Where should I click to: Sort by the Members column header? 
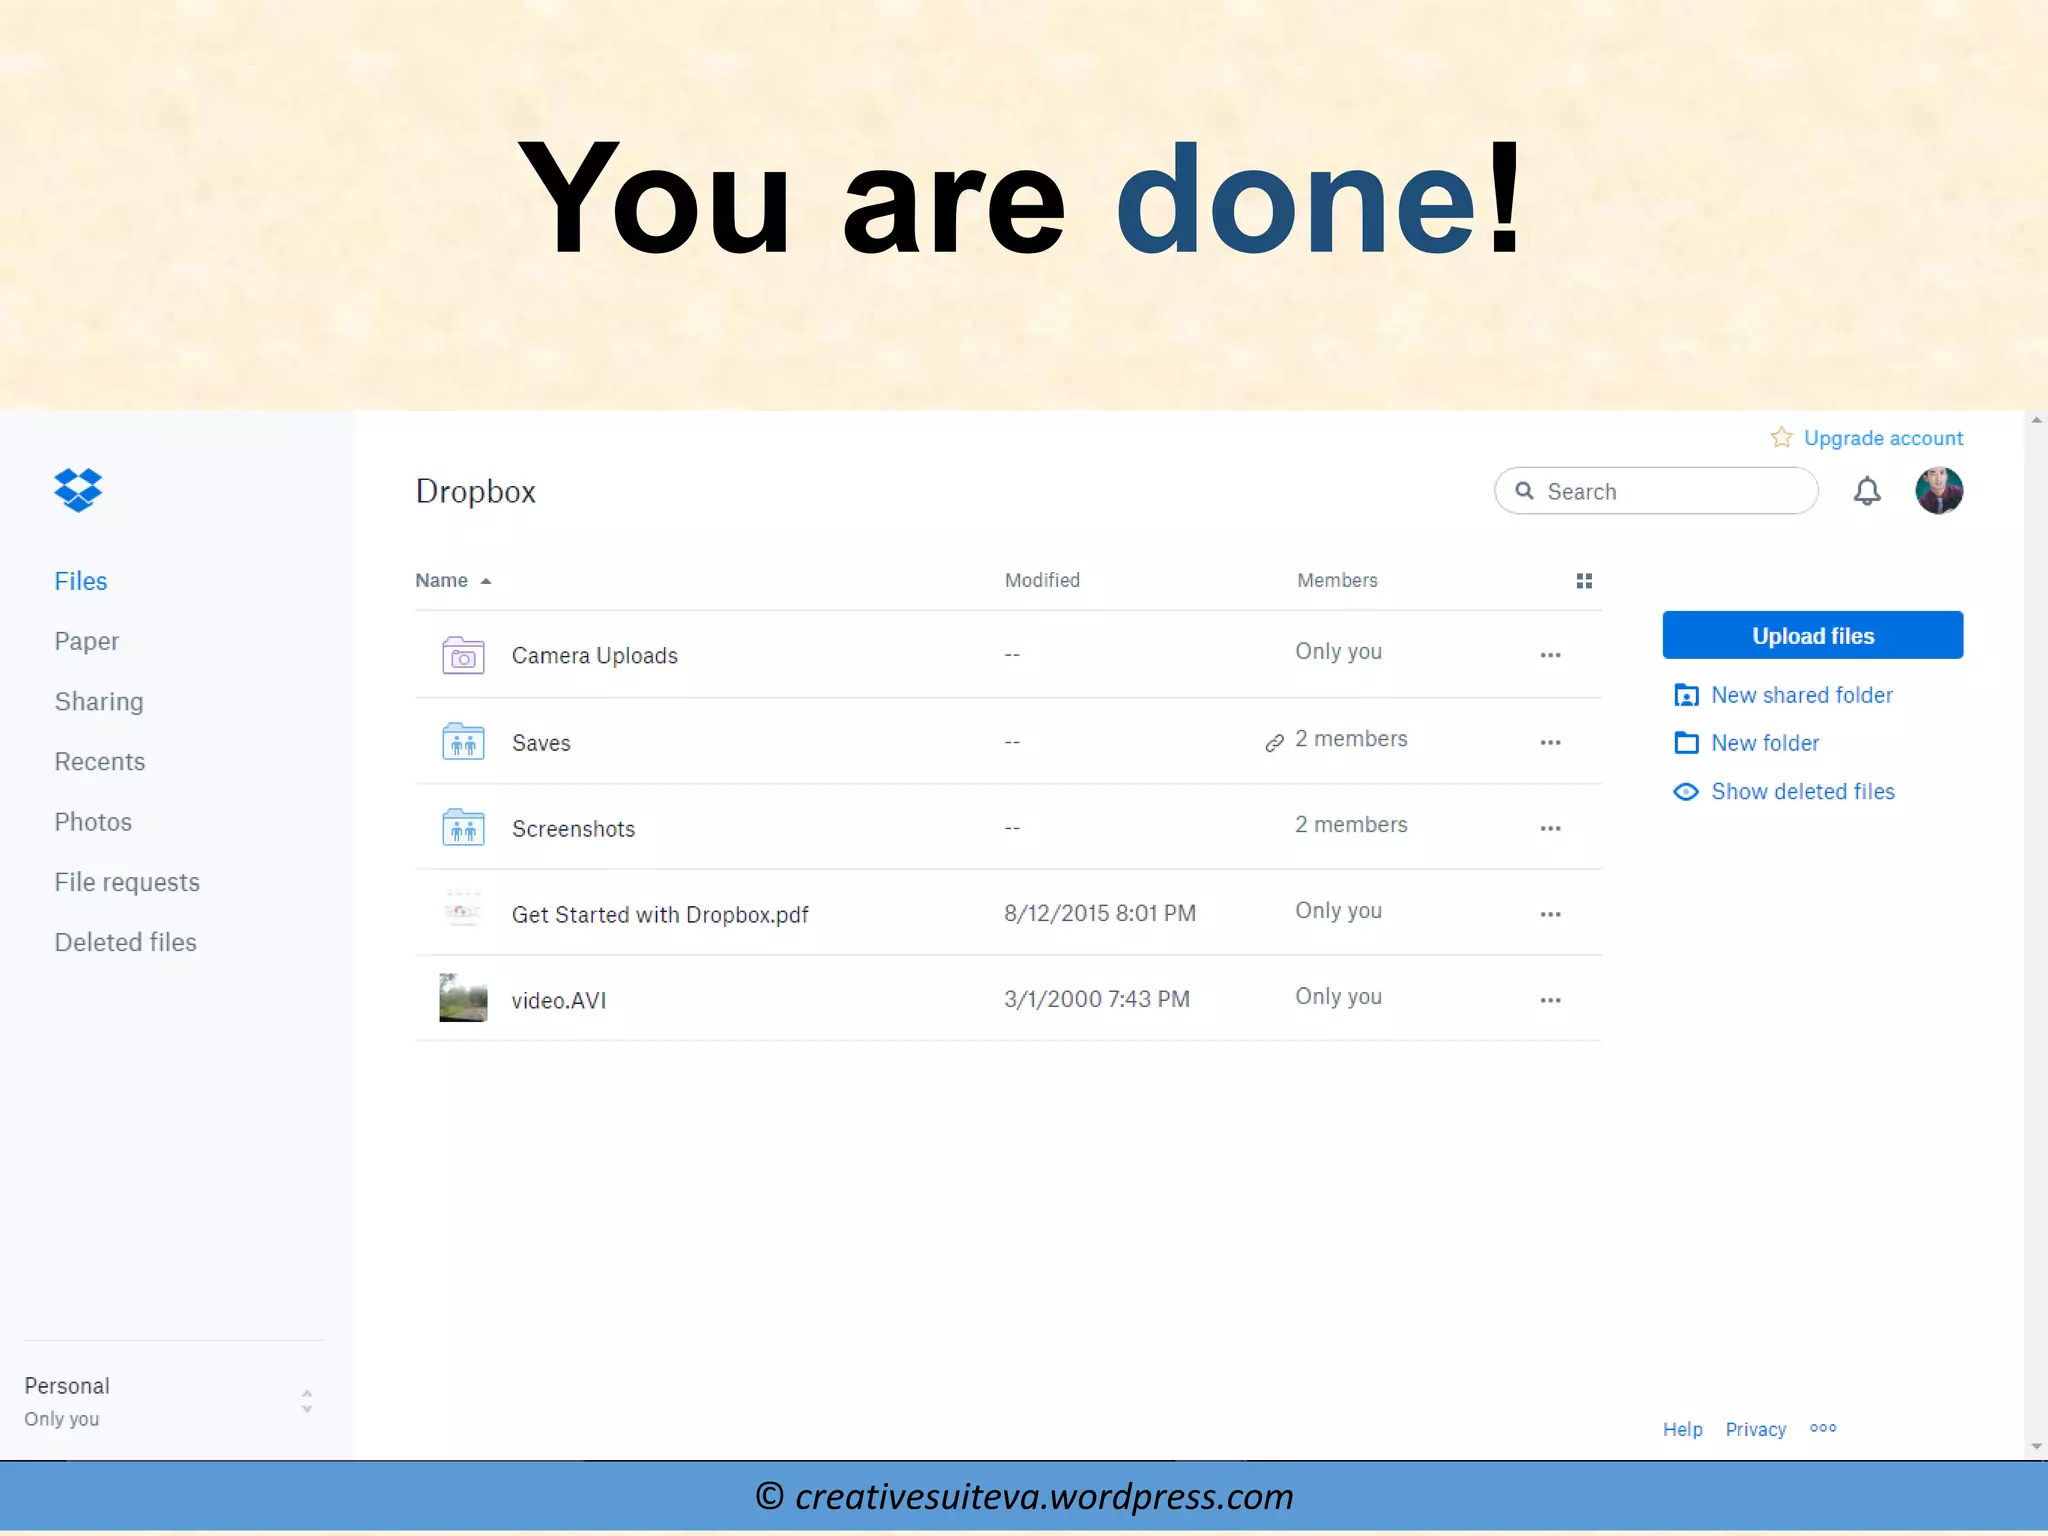[x=1337, y=580]
